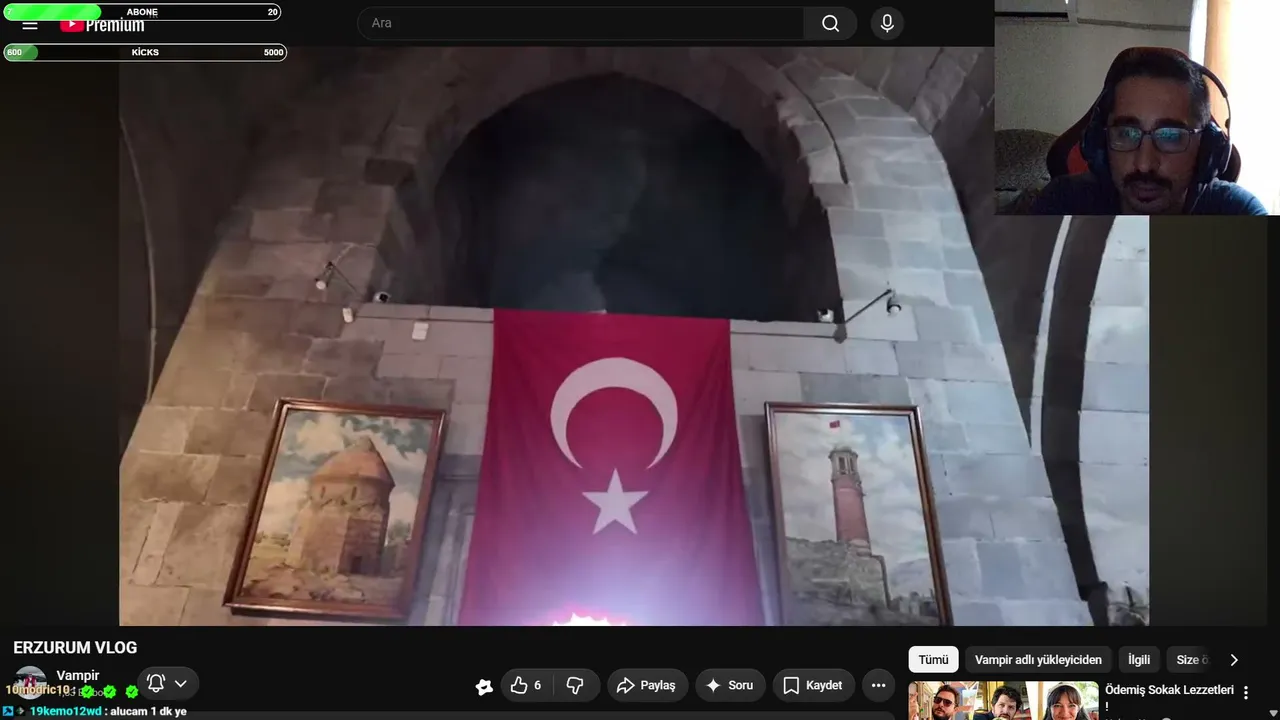Screen dimensions: 1280x720
Task: Expand the subscription options chevron
Action: coord(181,683)
